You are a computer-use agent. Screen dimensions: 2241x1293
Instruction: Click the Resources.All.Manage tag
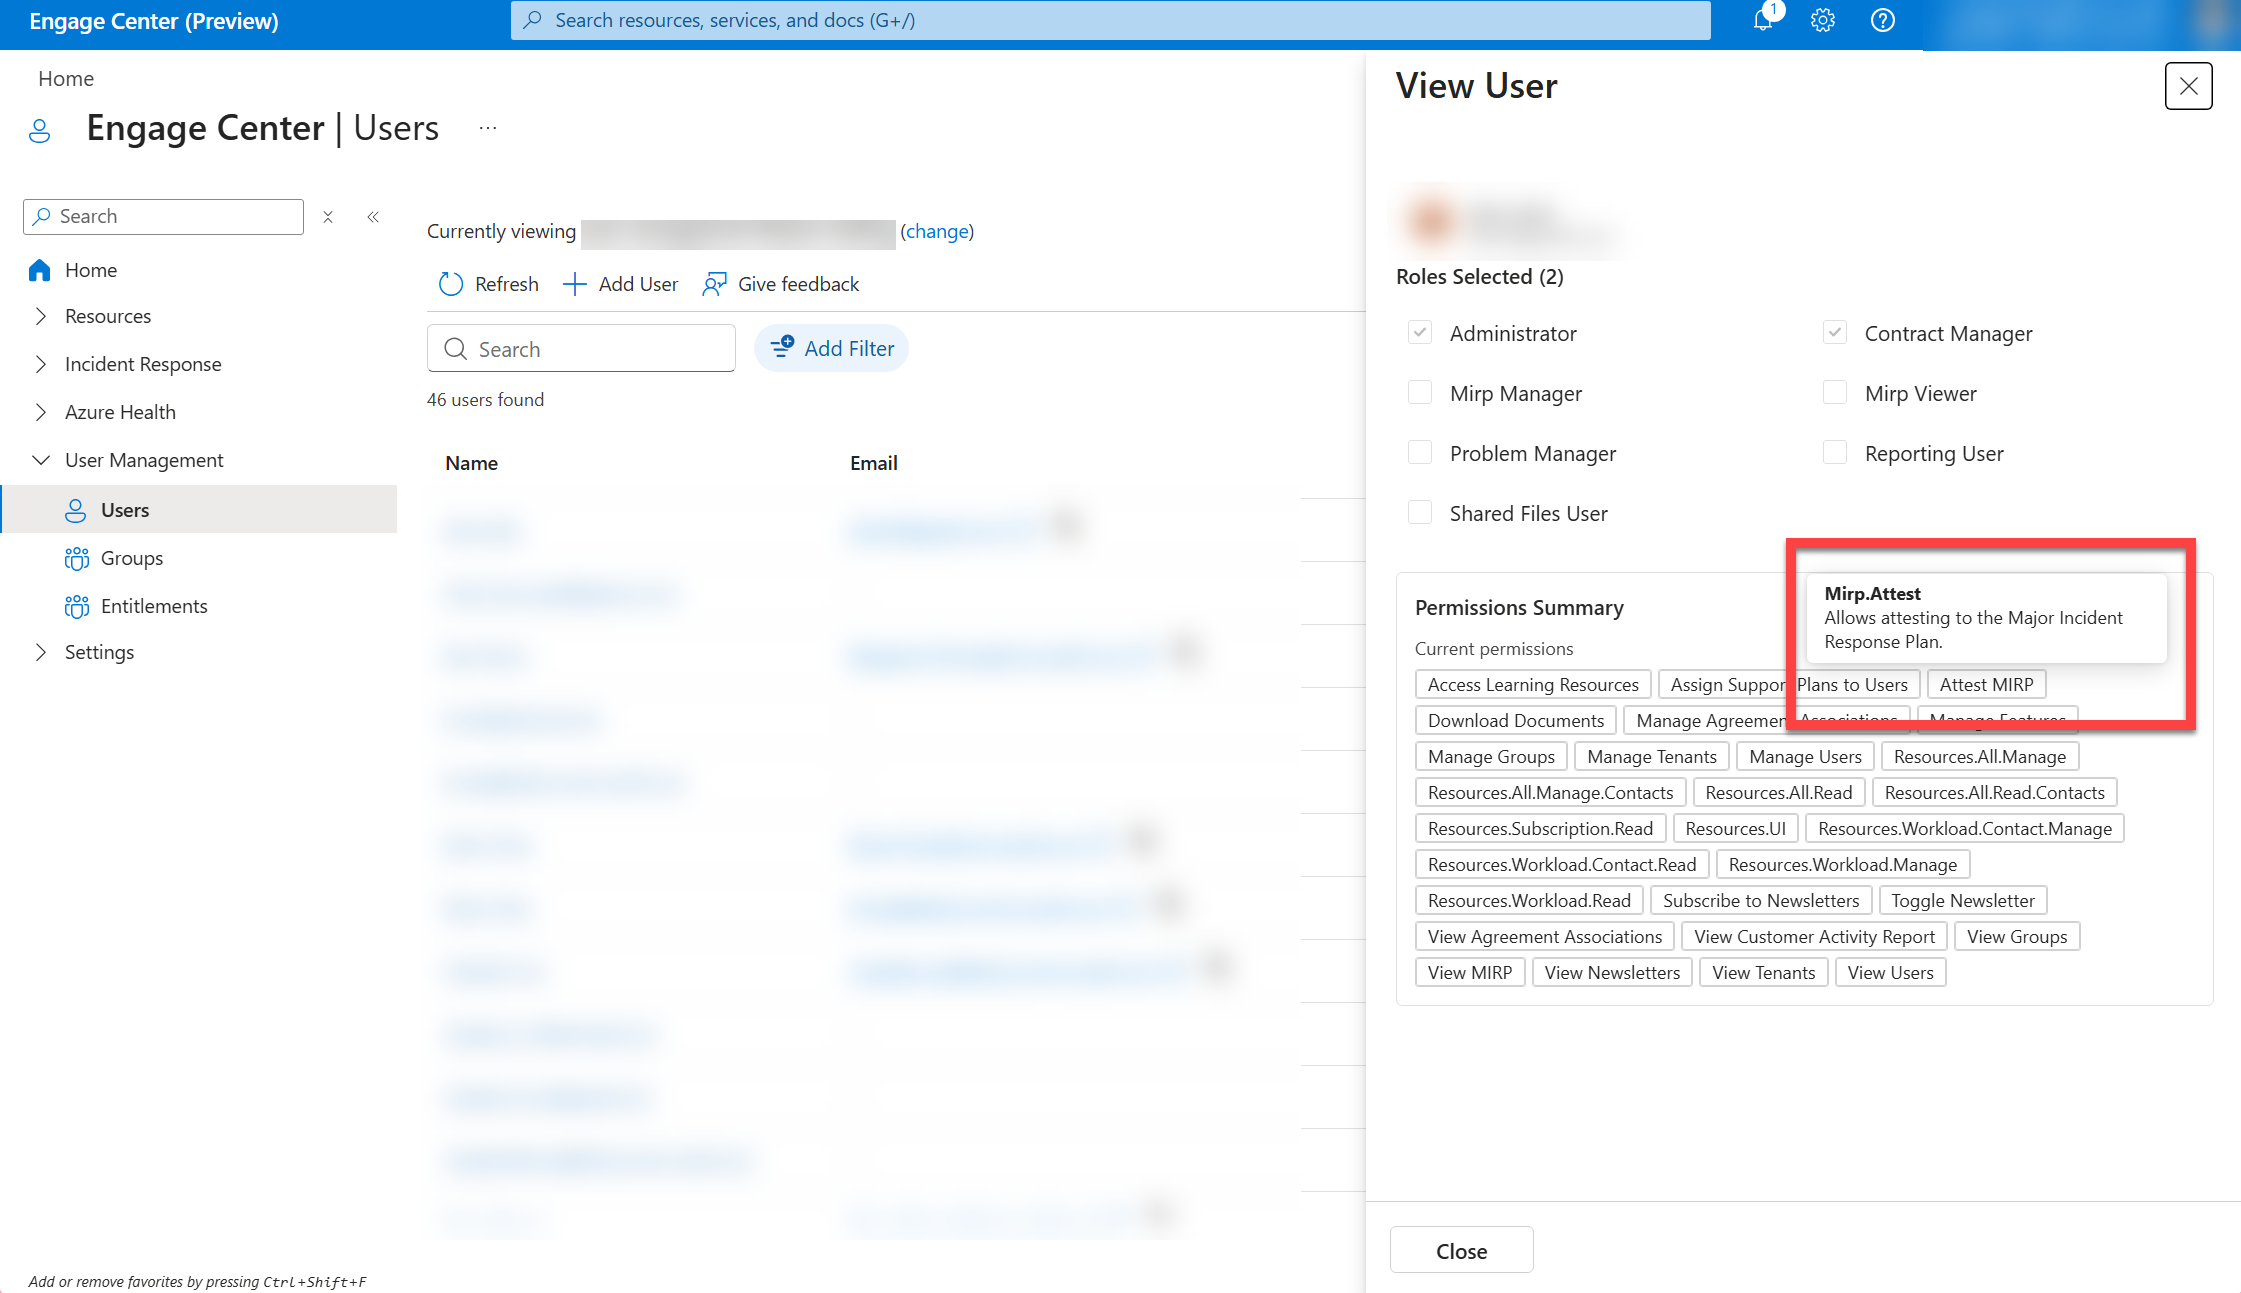pyautogui.click(x=1979, y=756)
